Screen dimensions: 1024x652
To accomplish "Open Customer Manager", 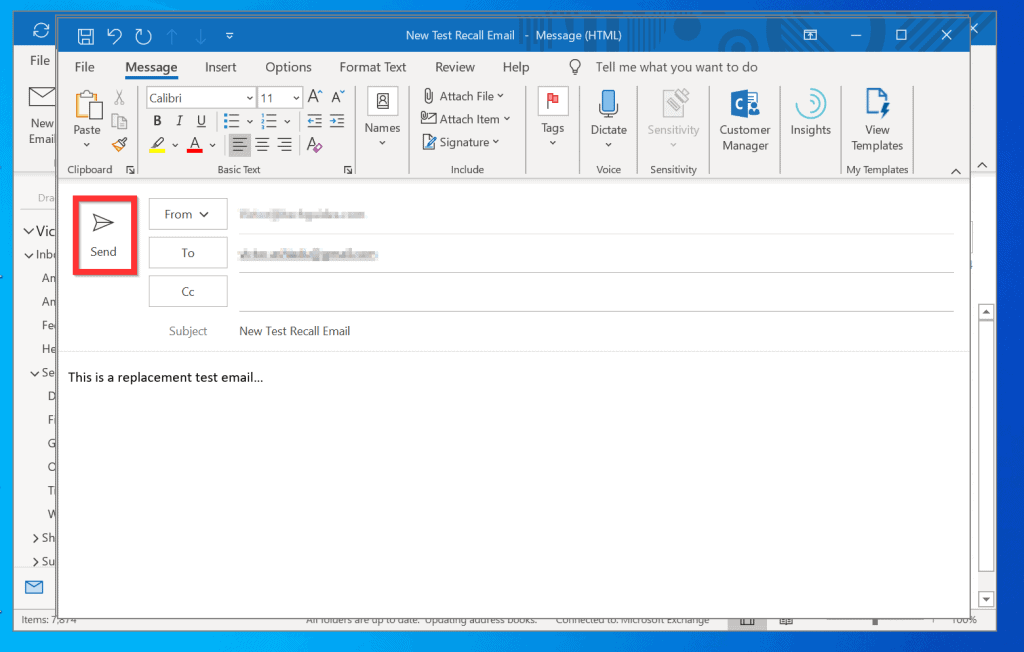I will [745, 119].
